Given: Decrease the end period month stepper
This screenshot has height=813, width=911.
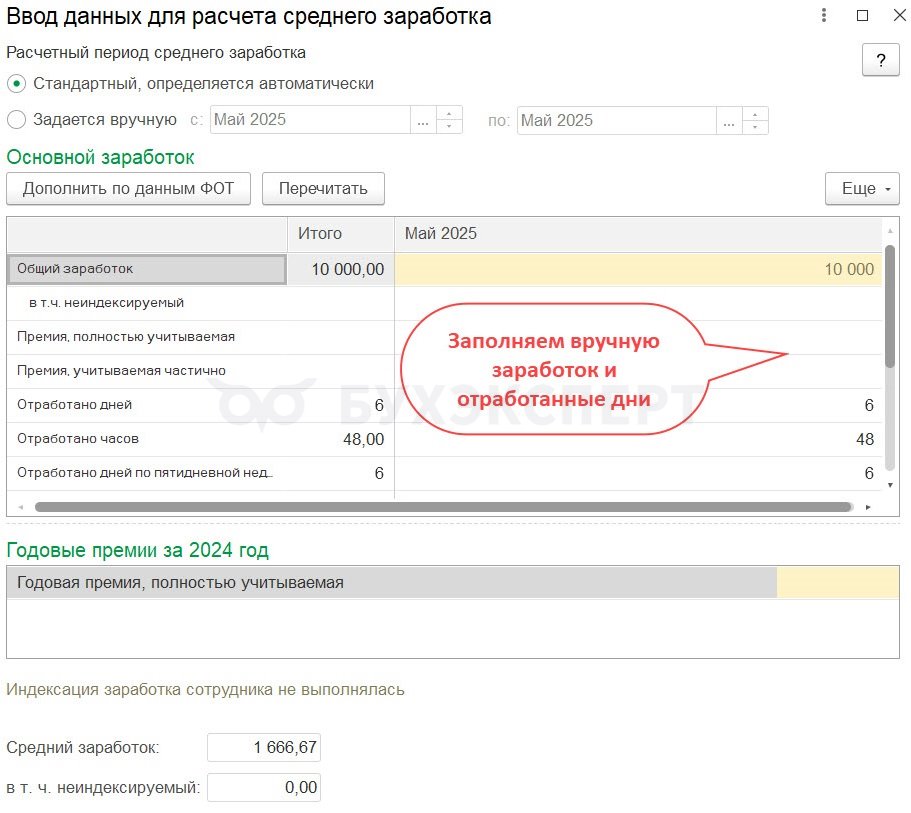Looking at the screenshot, I should (755, 127).
